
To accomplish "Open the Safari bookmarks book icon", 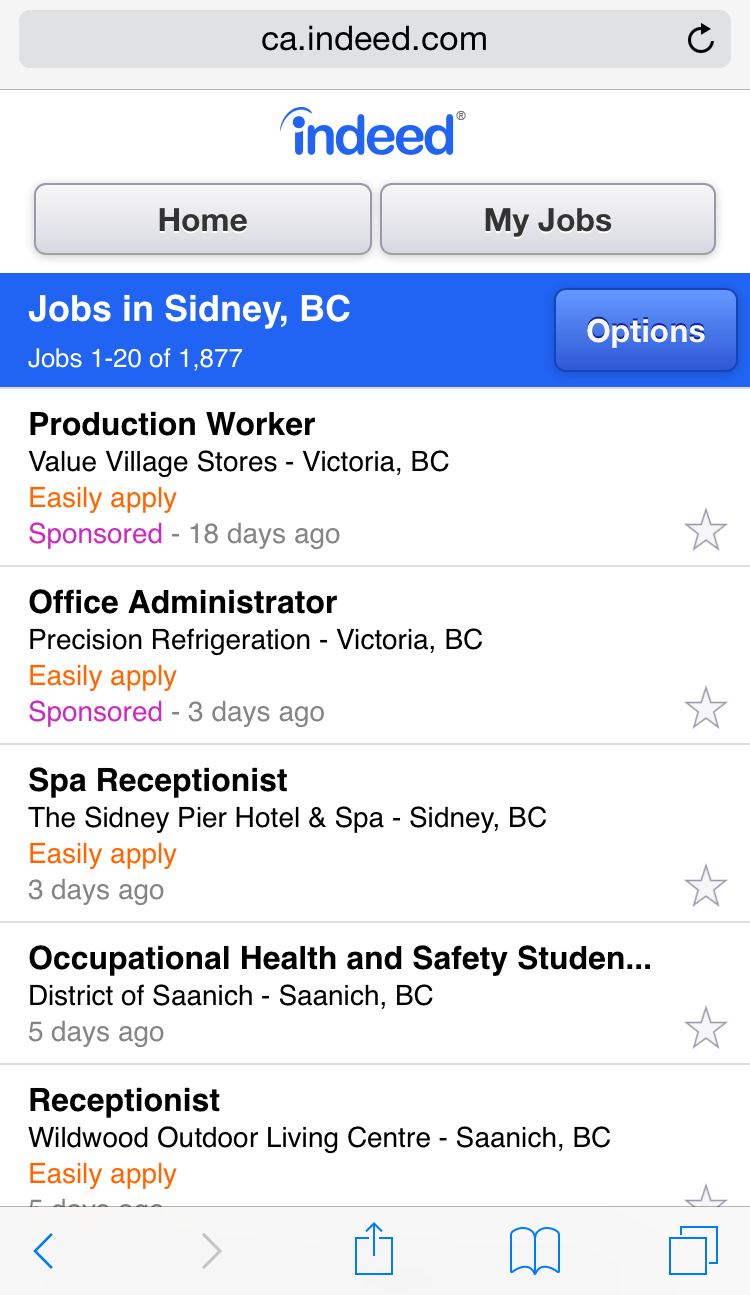I will click(534, 1251).
